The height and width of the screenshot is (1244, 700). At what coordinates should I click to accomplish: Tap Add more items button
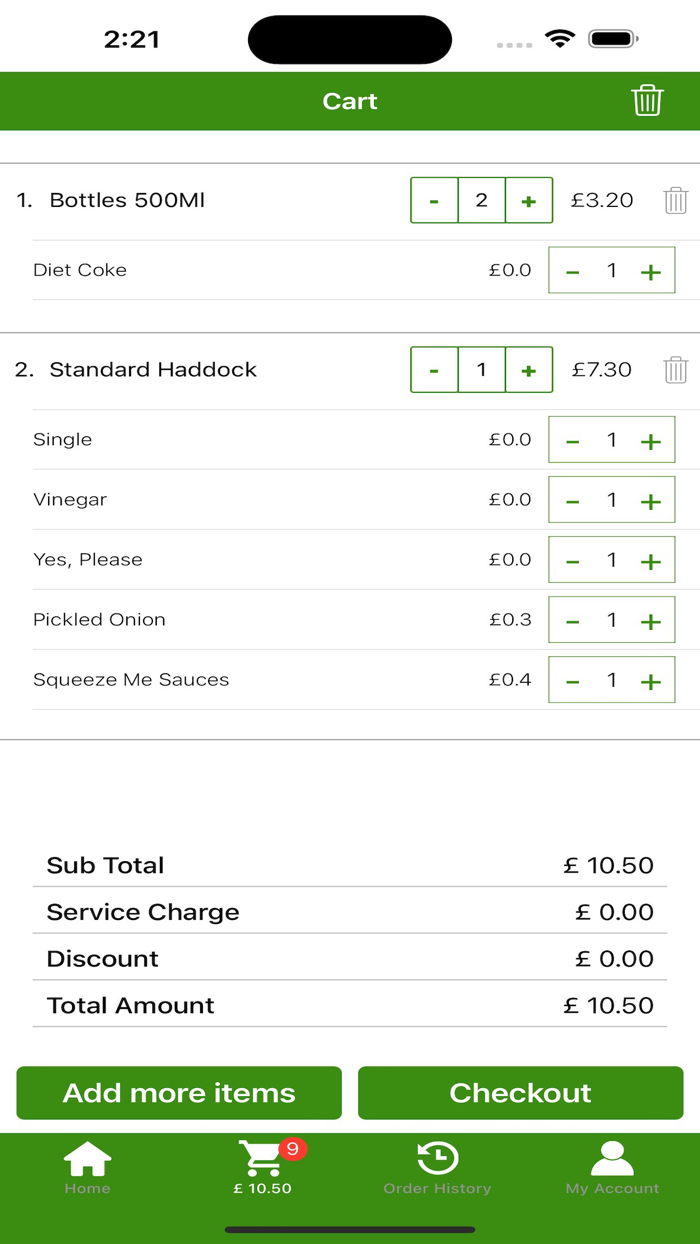pyautogui.click(x=179, y=1093)
